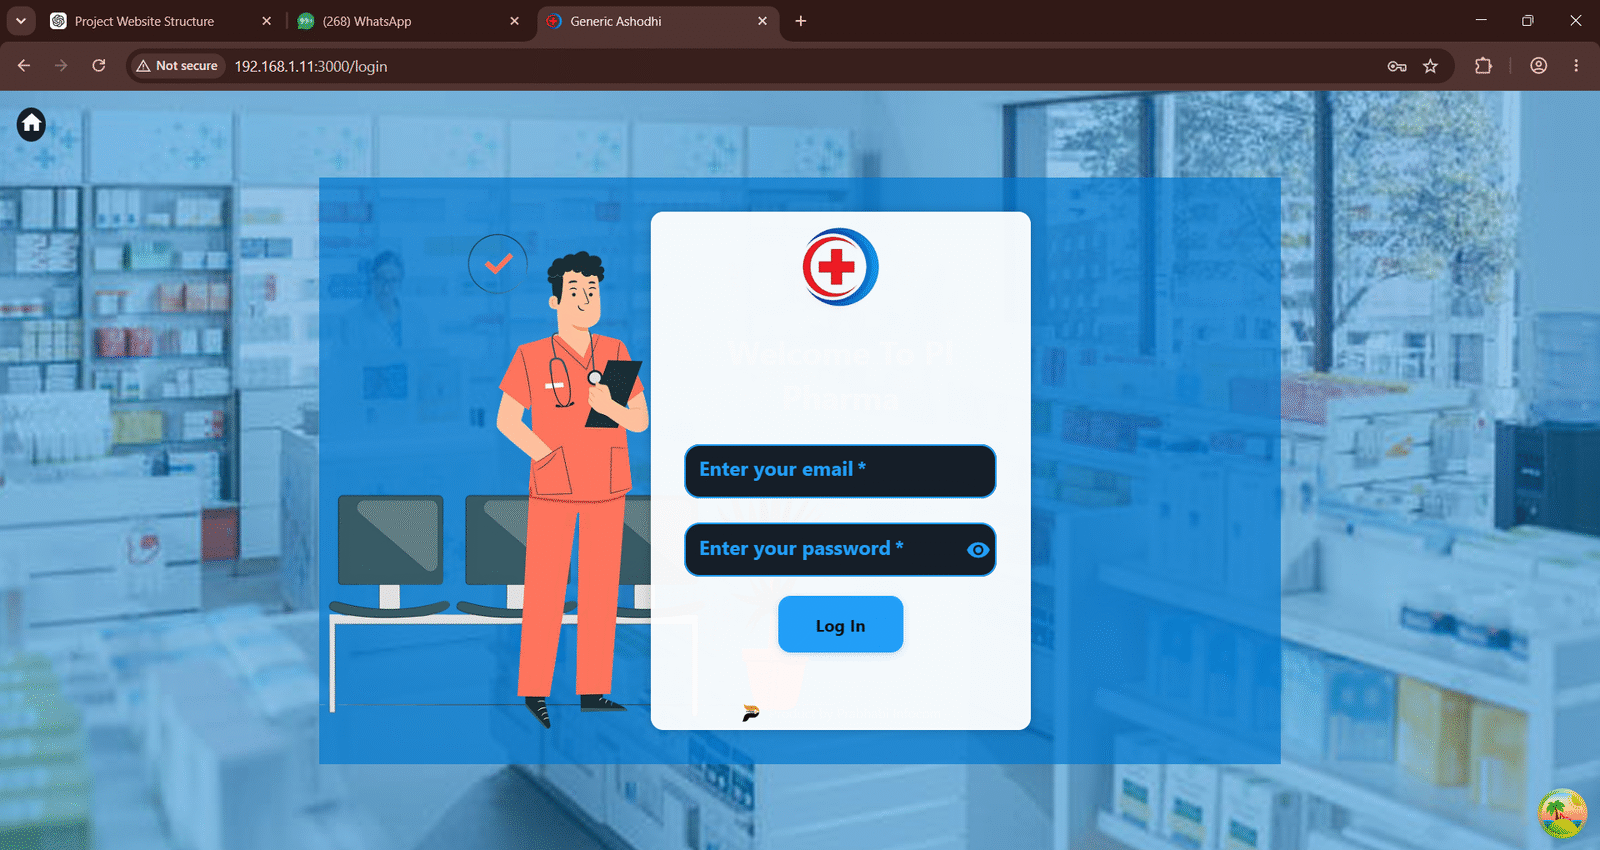Go forward to next page

point(61,66)
